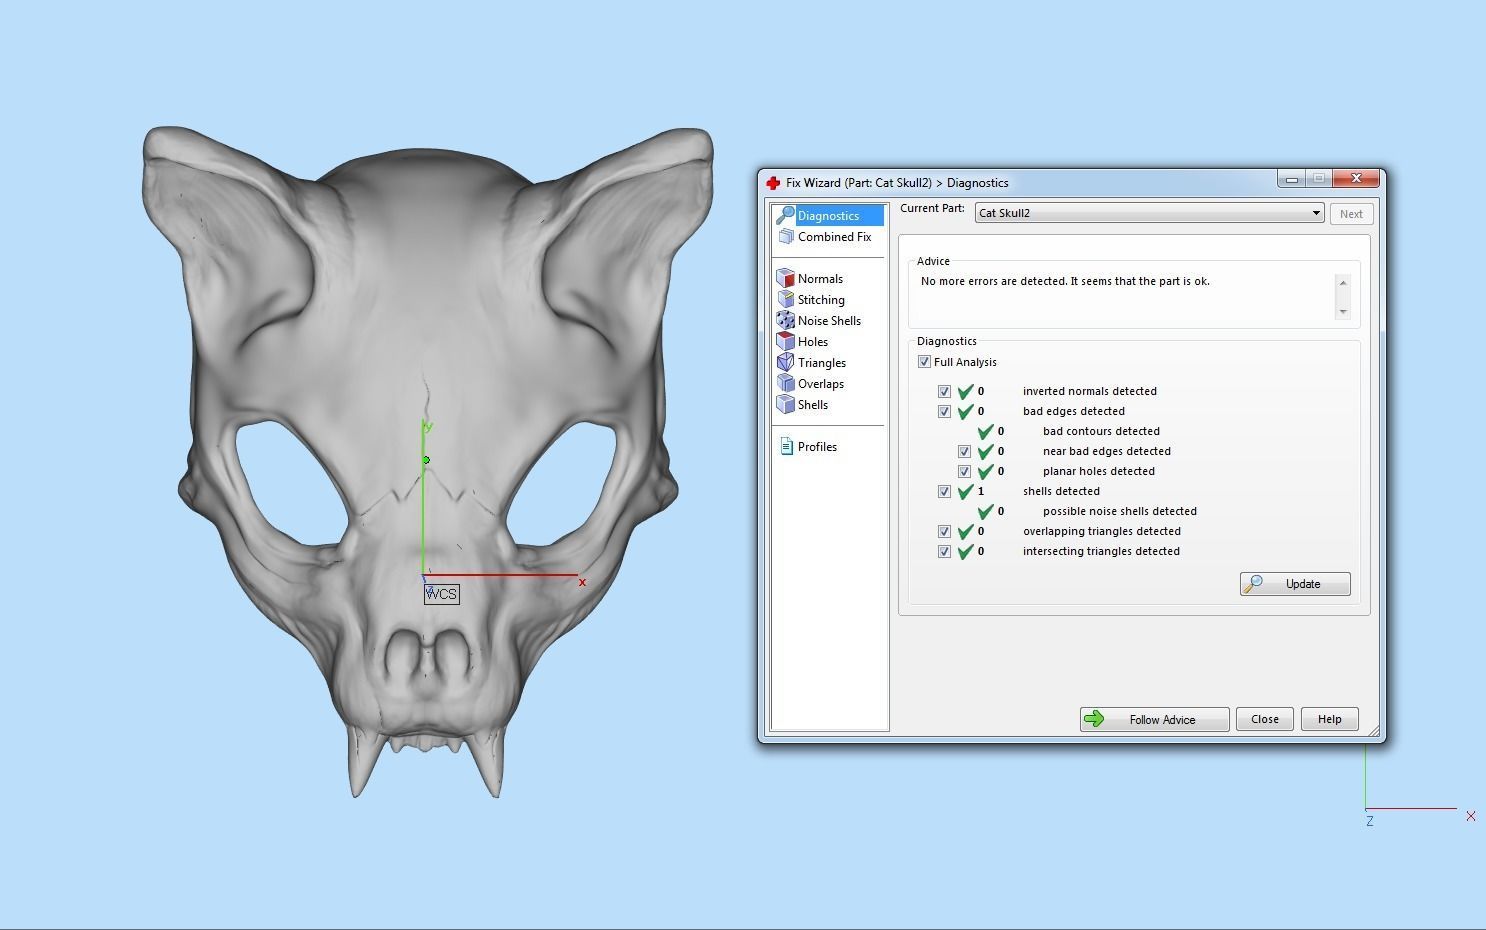Uncheck bad edges detected checkbox
Image resolution: width=1486 pixels, height=930 pixels.
944,411
